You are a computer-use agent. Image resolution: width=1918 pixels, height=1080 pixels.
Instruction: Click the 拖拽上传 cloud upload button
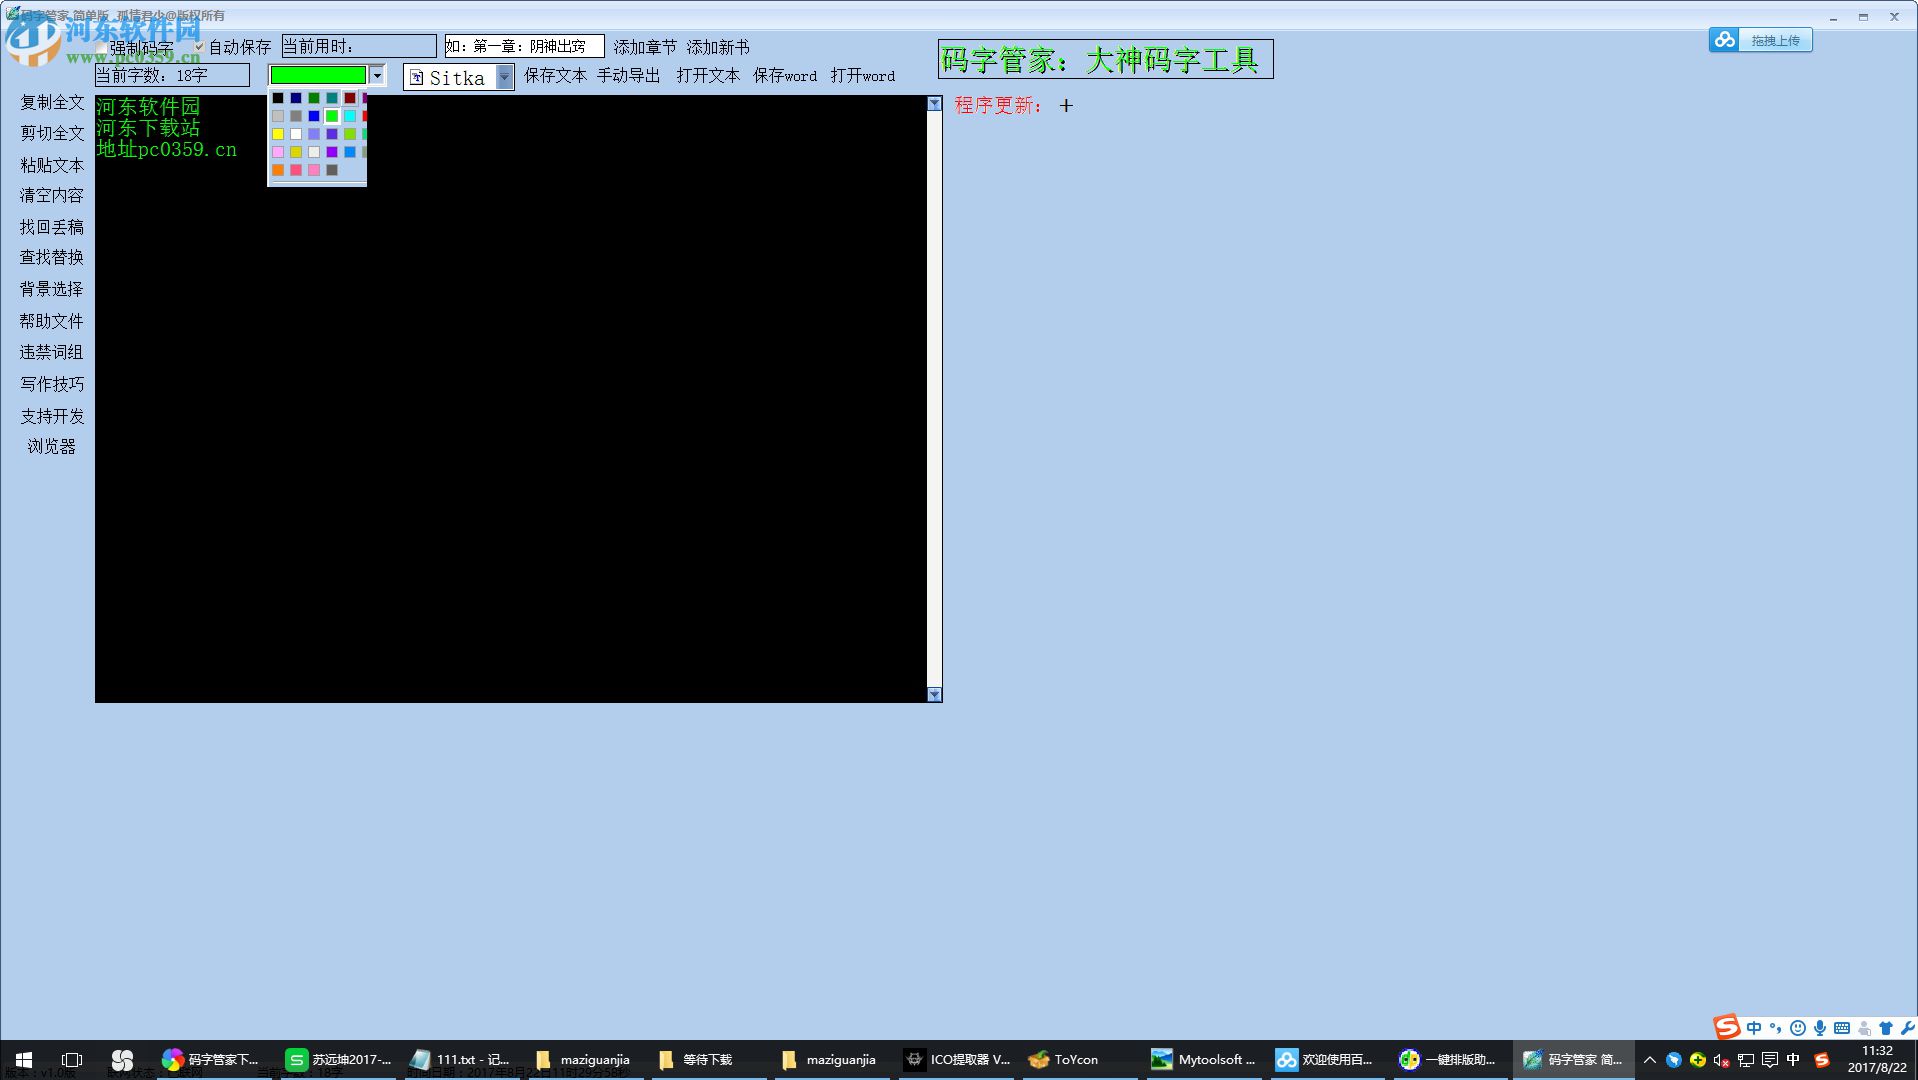pos(1761,40)
